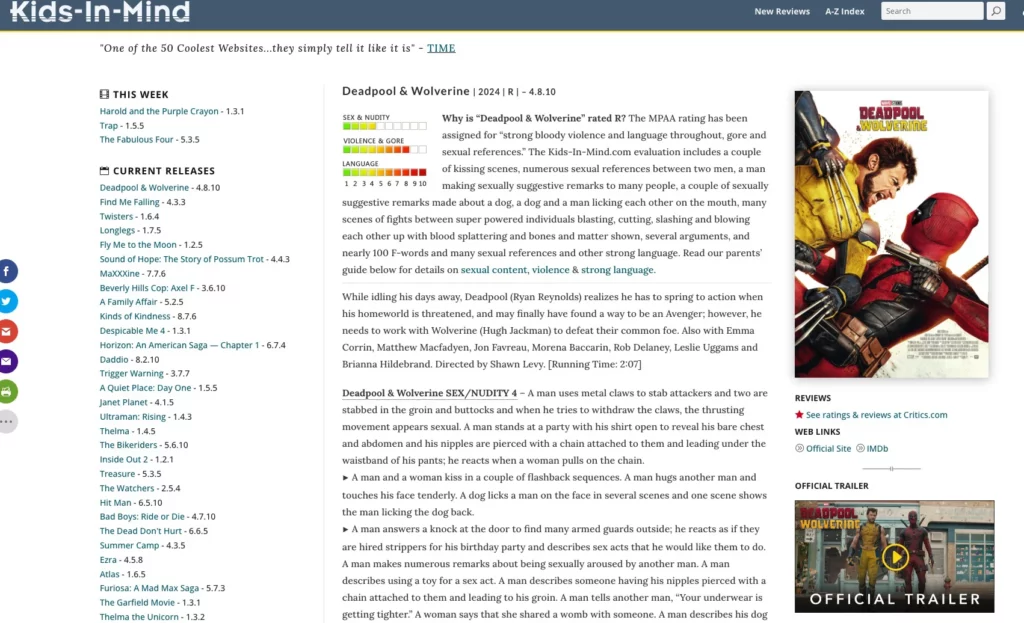Open A-Z Index menu item
The image size is (1024, 623).
(844, 11)
